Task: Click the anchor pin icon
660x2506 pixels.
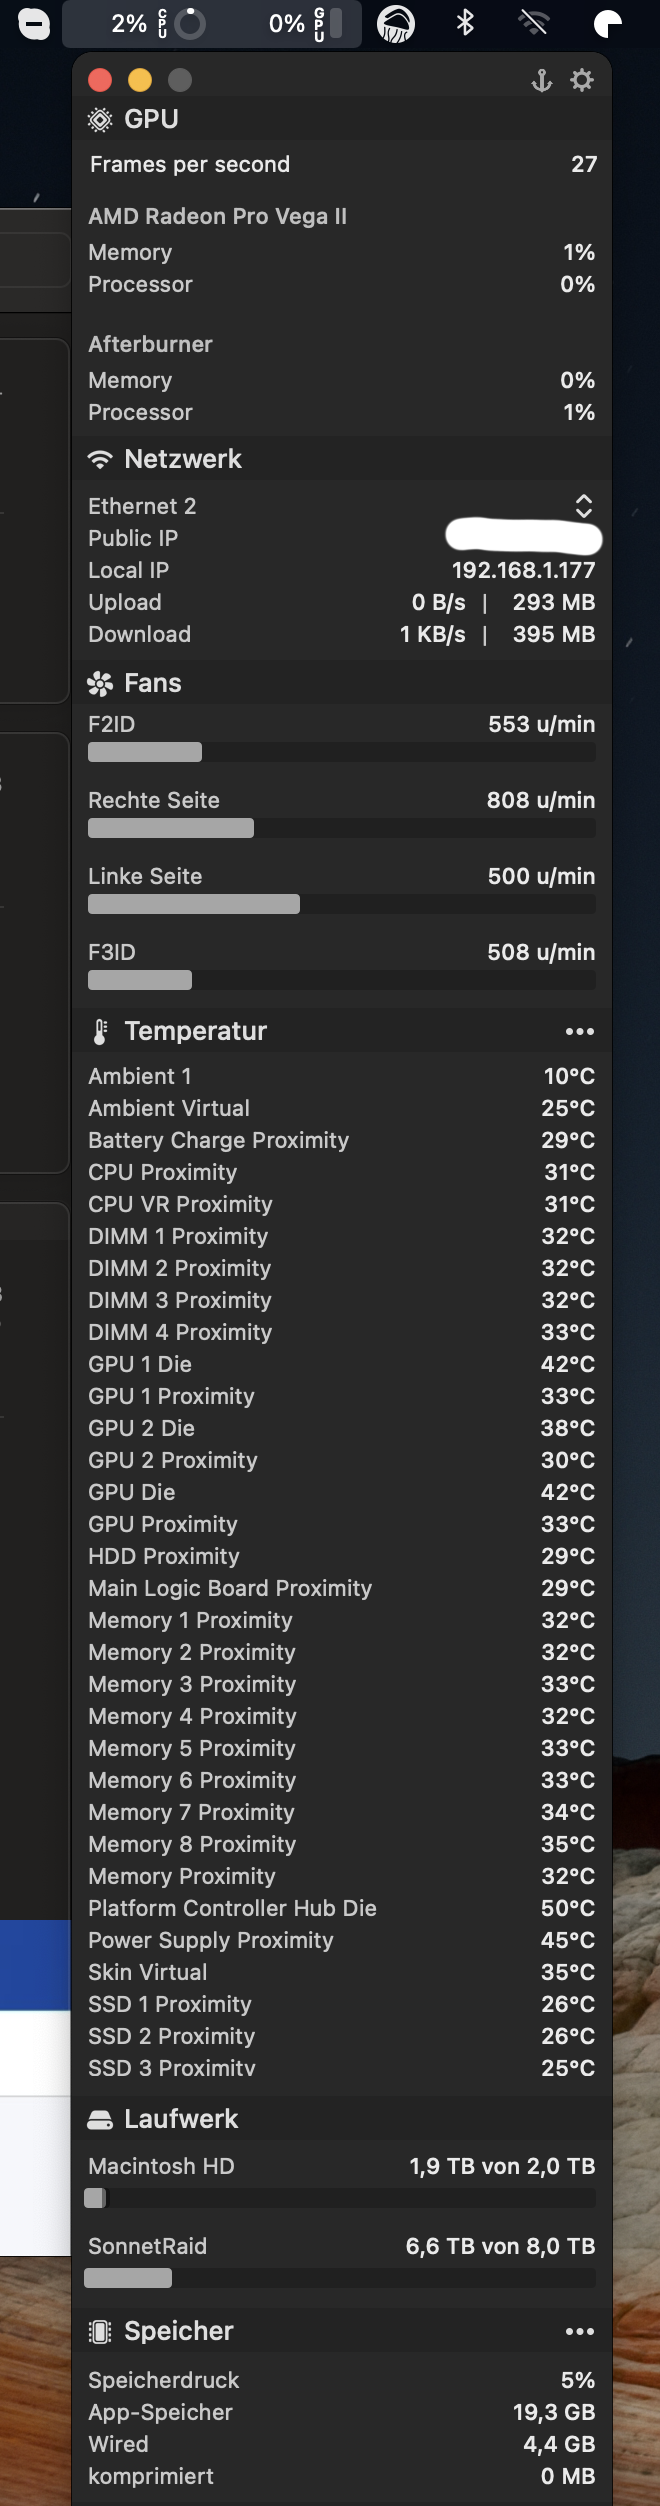Action: click(x=541, y=80)
